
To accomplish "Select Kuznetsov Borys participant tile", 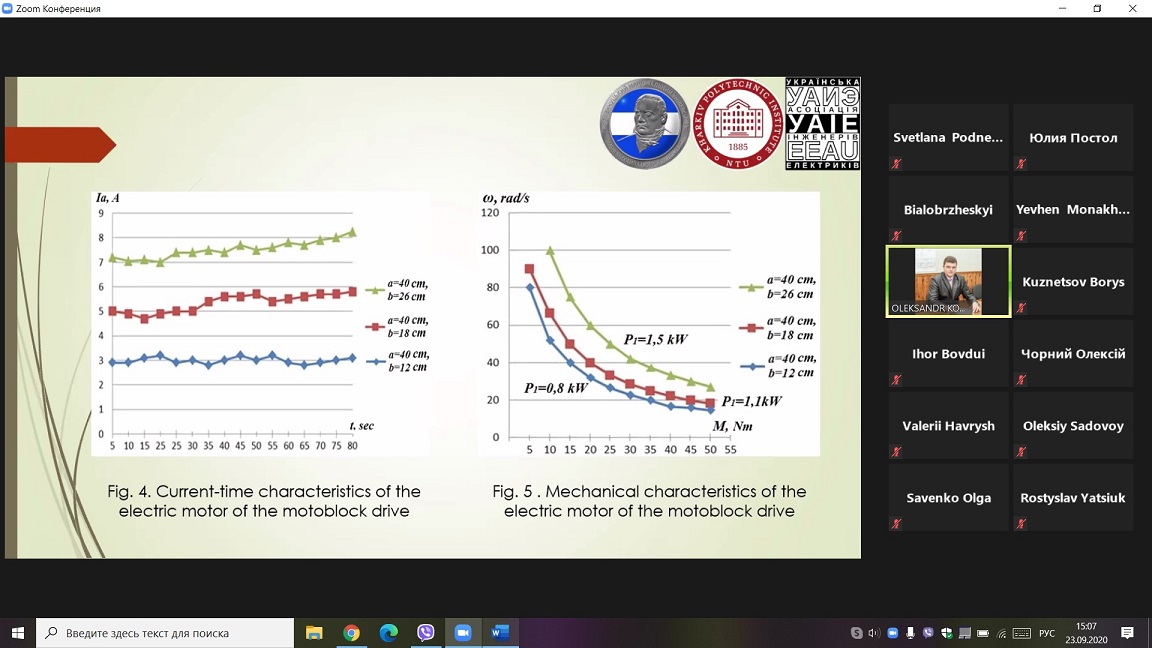I will coord(1073,281).
